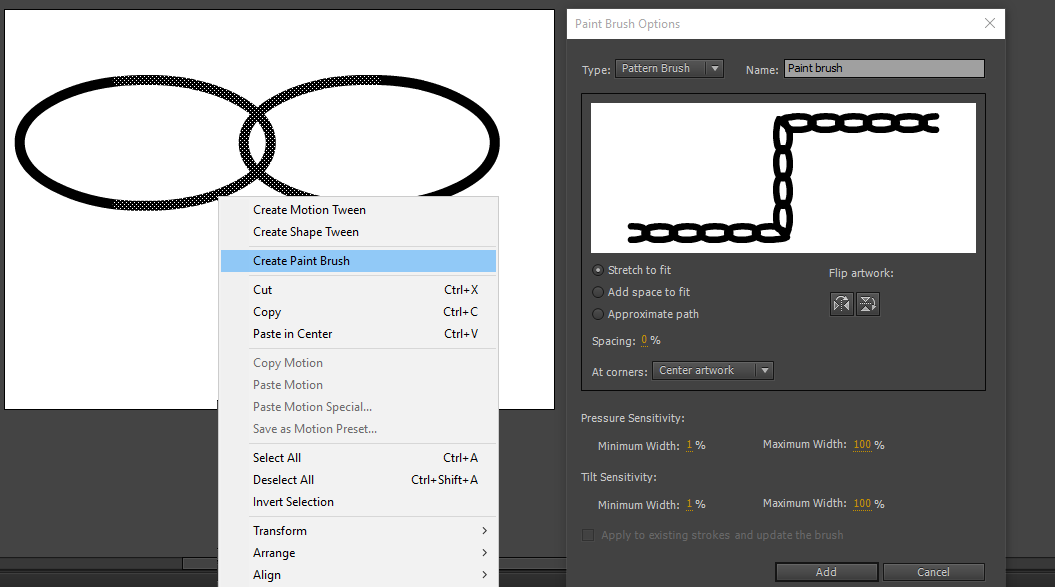Select Invert Selection from the menu

(293, 501)
